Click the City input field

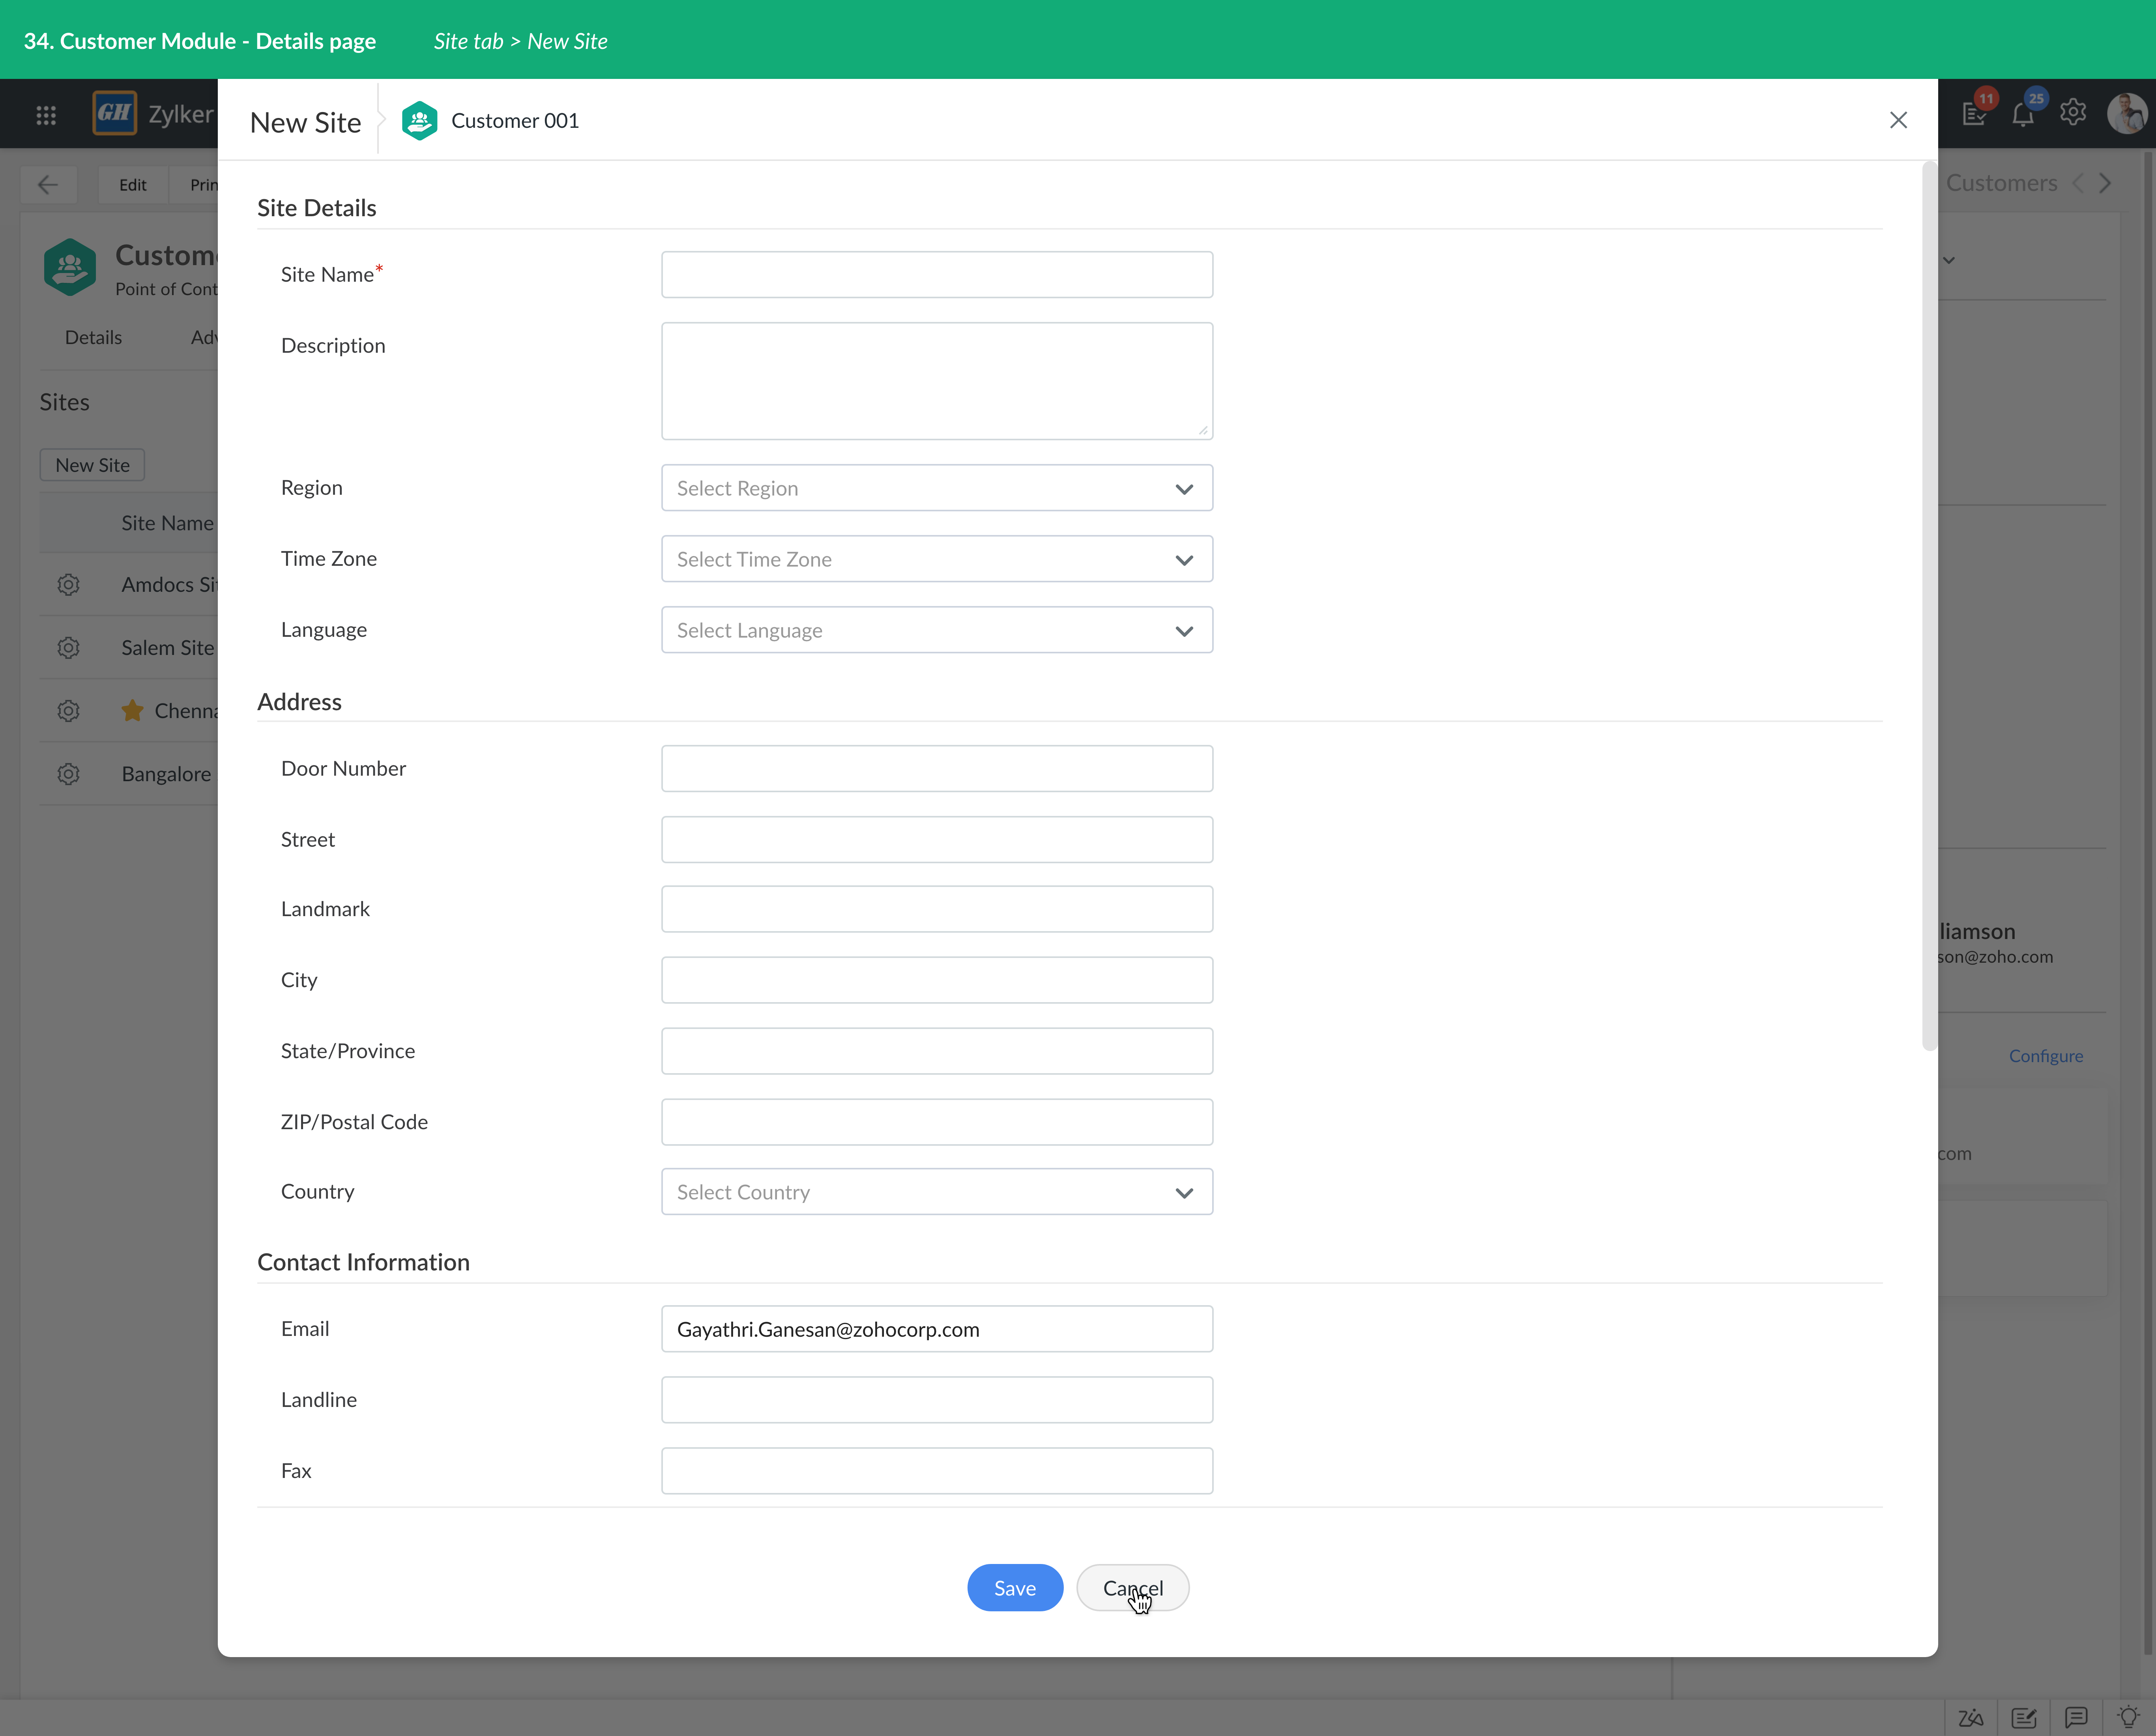937,980
